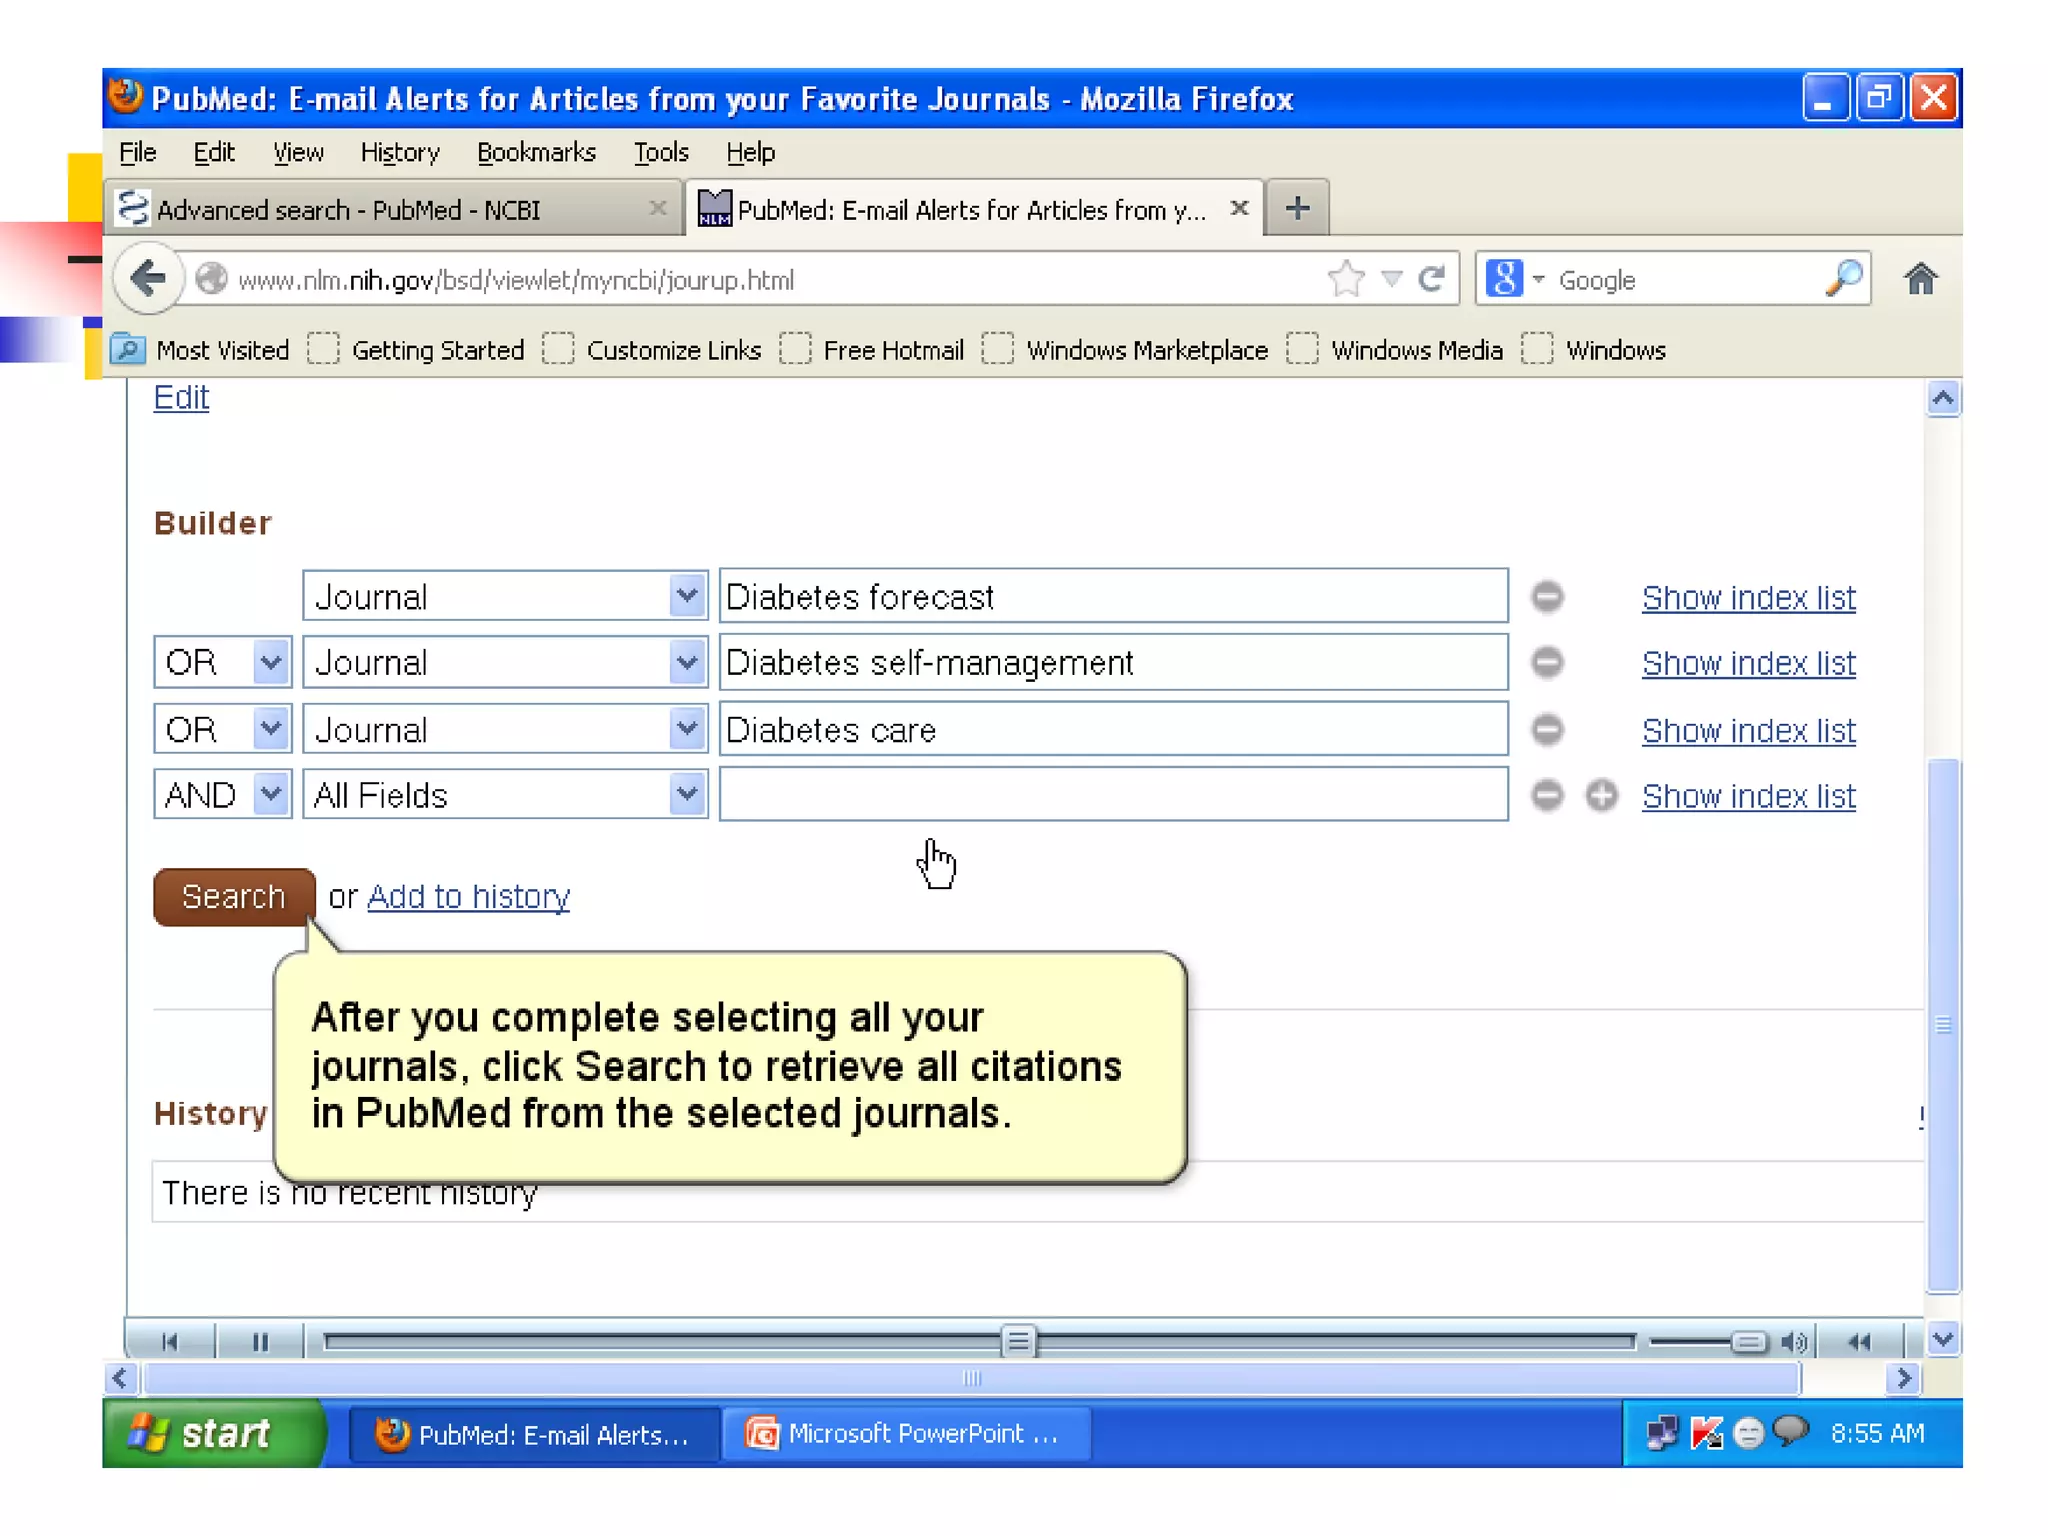Click the Google search magnifier icon

[x=1843, y=279]
